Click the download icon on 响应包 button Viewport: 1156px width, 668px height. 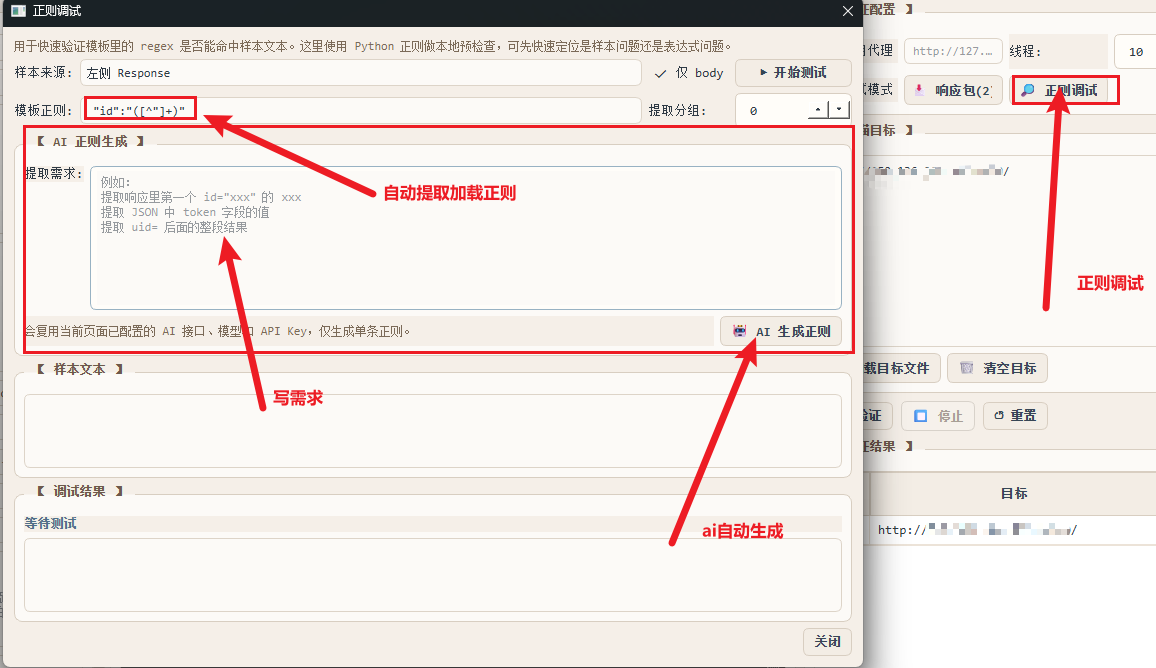[918, 90]
